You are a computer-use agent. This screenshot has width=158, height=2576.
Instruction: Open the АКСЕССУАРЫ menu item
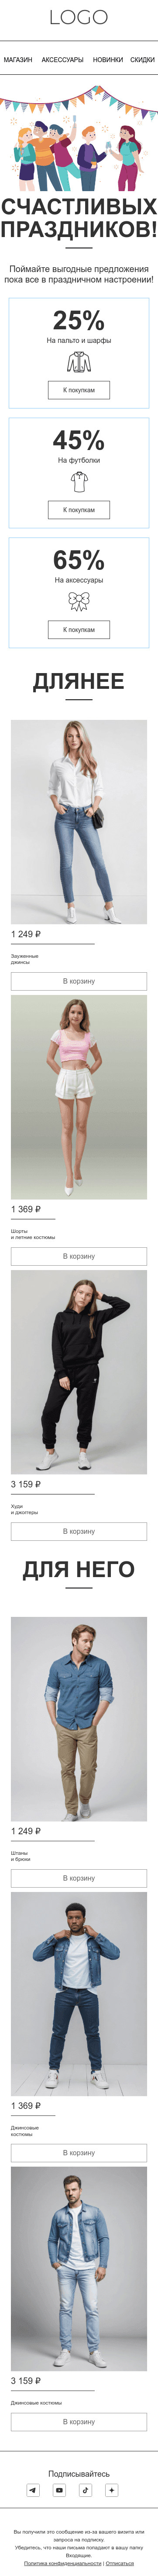point(62,60)
